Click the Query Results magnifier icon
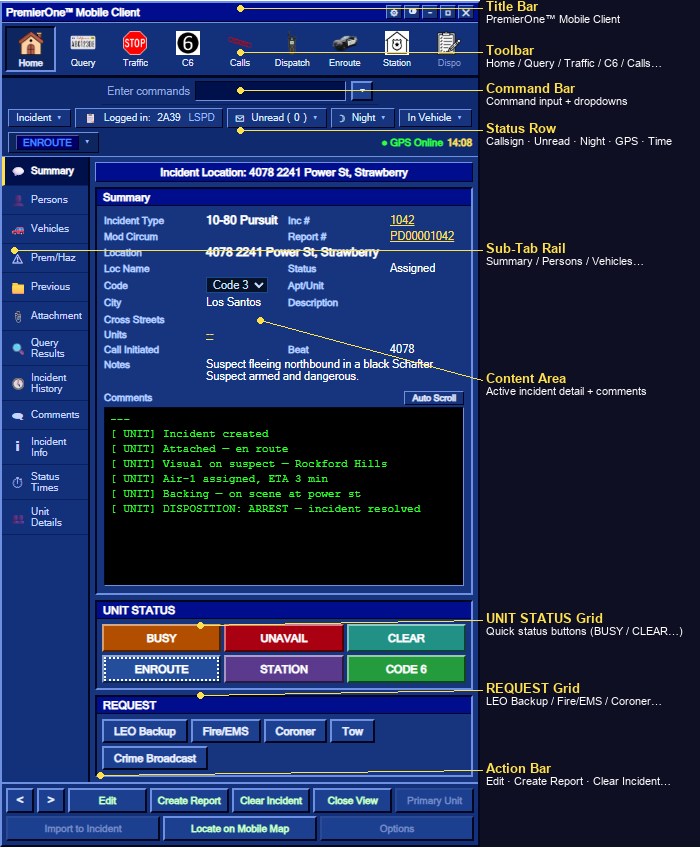The width and height of the screenshot is (700, 847). point(18,349)
